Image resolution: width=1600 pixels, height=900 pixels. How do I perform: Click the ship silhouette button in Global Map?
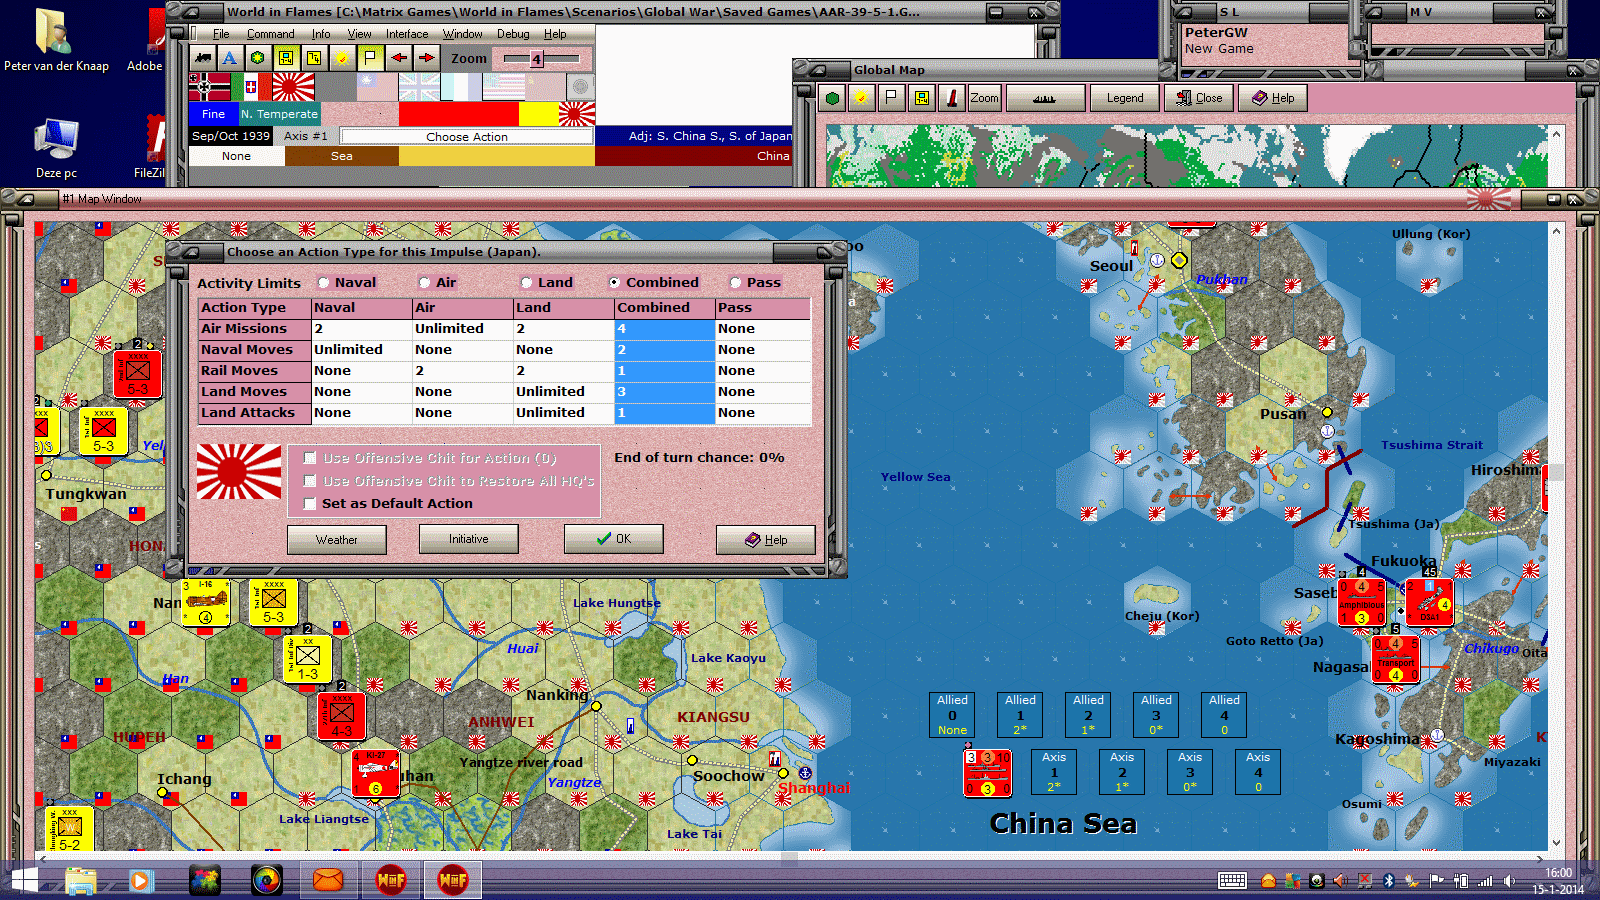(x=1045, y=98)
